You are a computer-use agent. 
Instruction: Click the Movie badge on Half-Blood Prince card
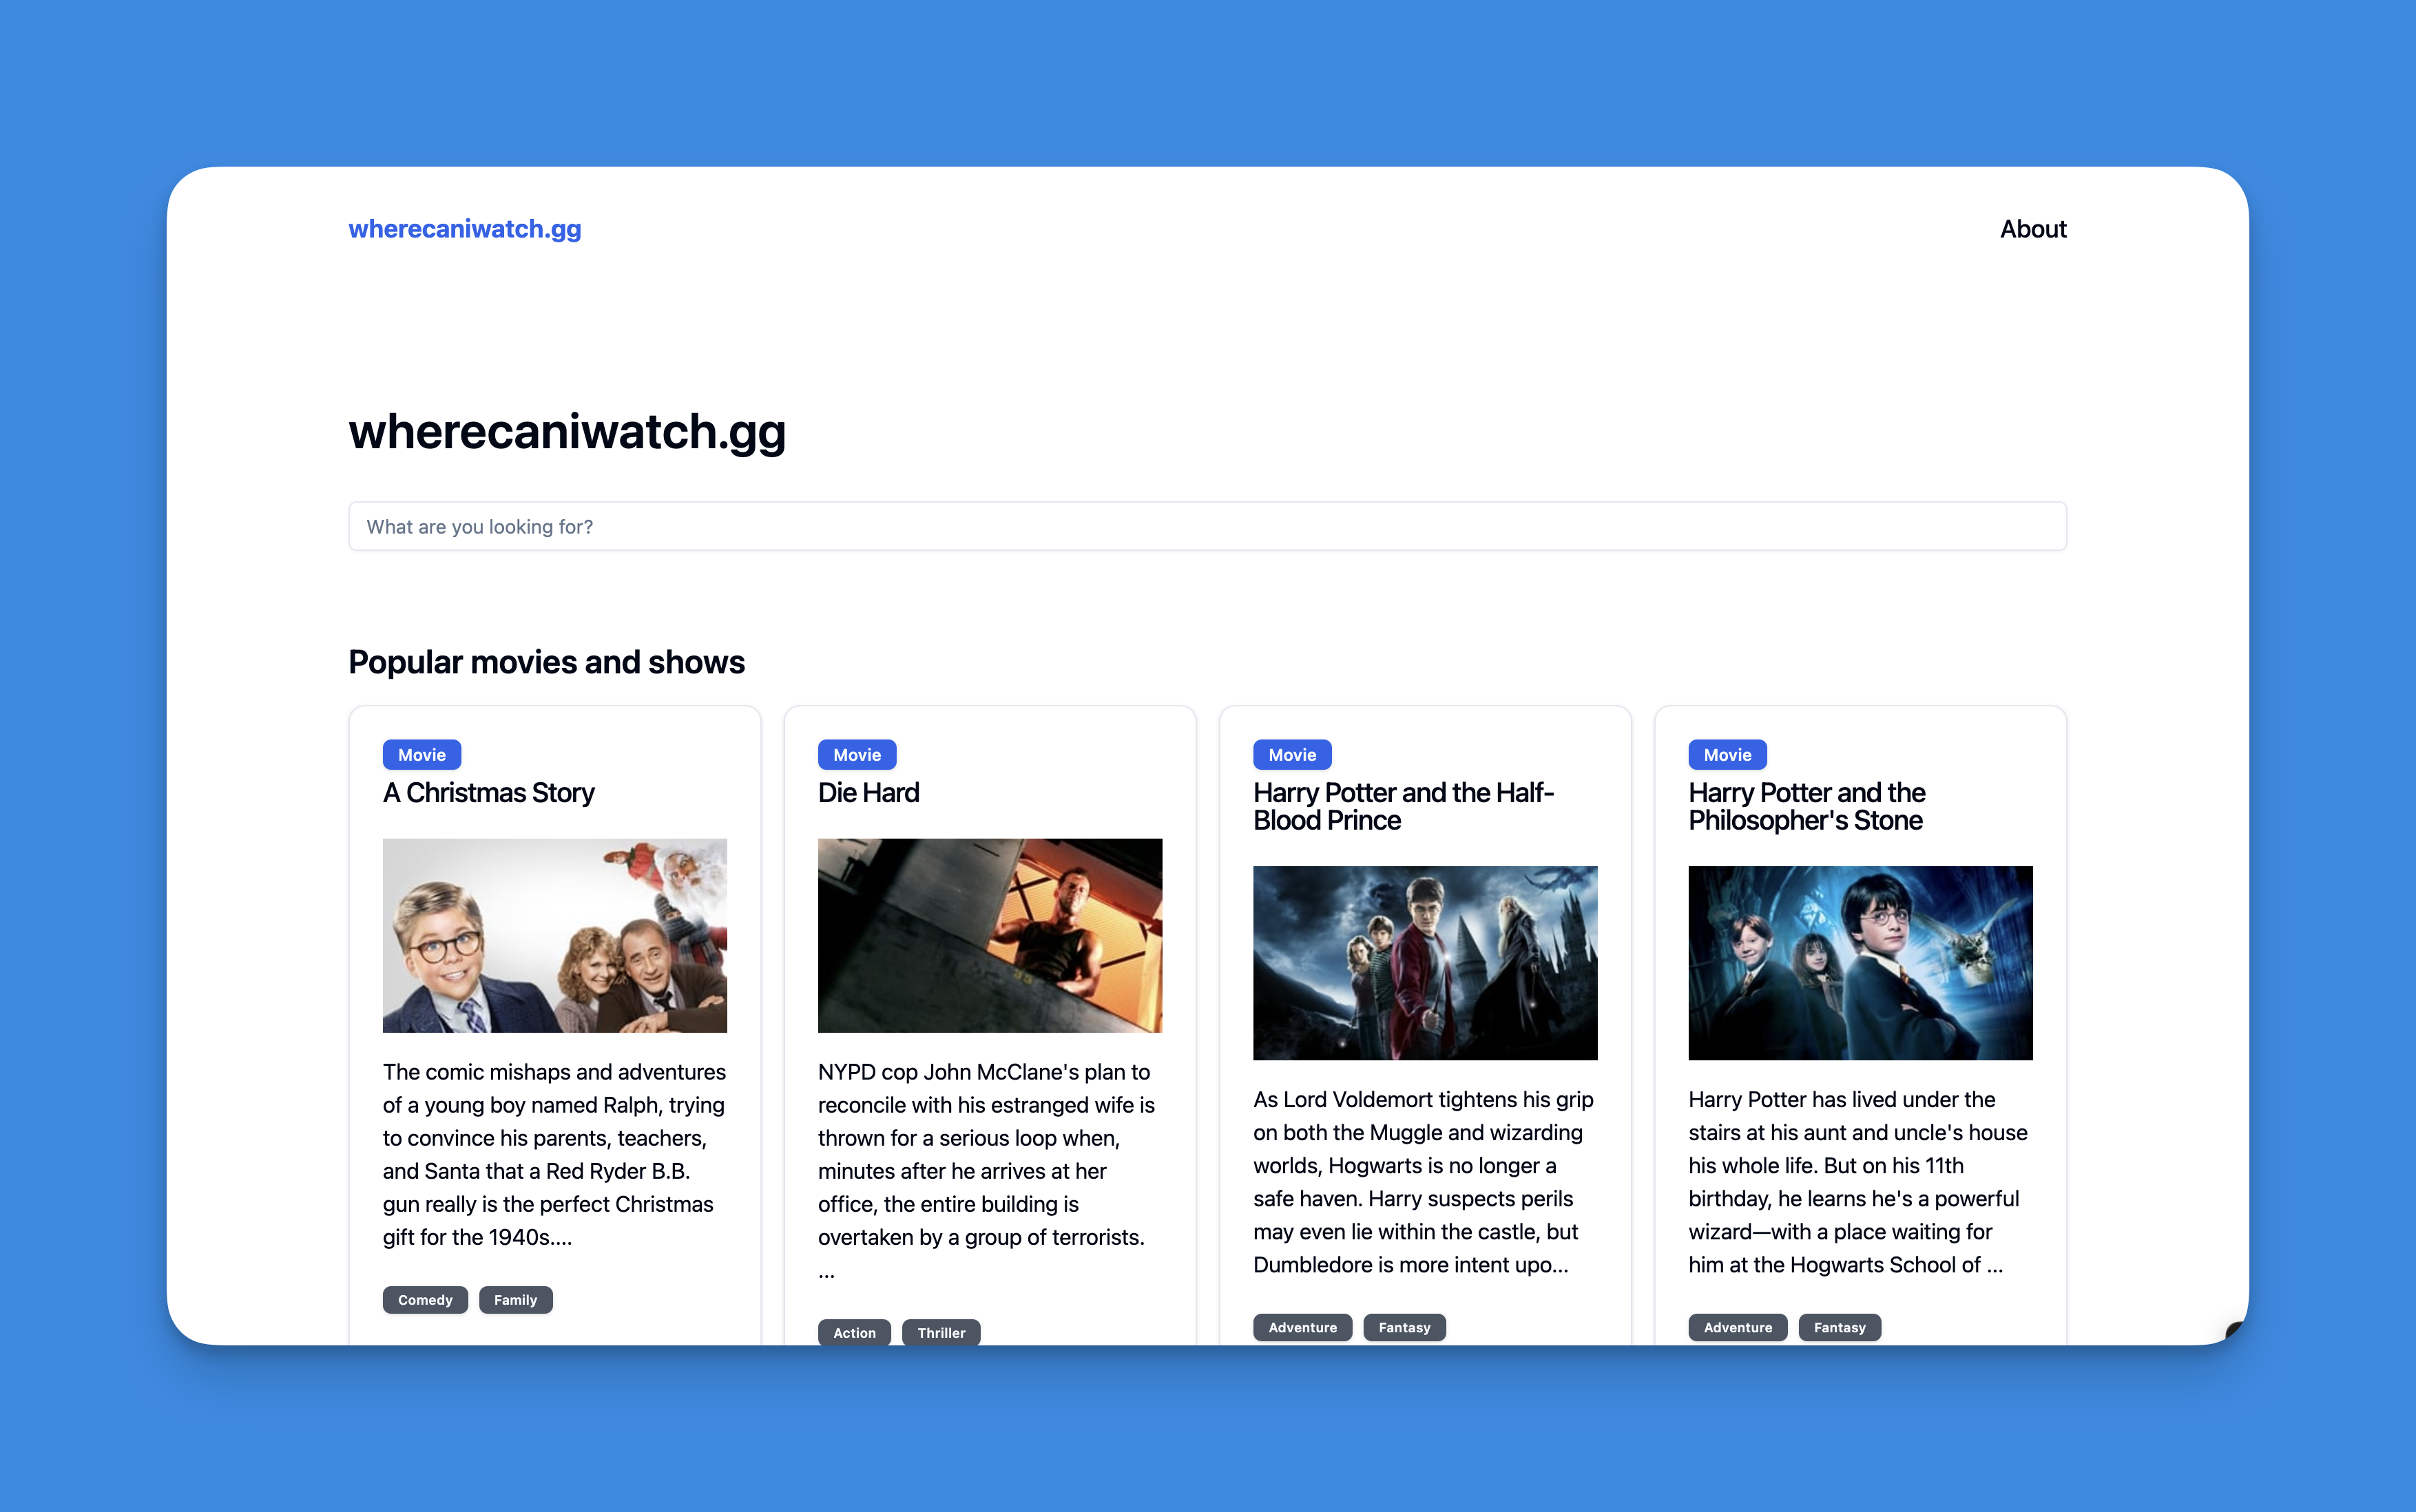(x=1292, y=755)
